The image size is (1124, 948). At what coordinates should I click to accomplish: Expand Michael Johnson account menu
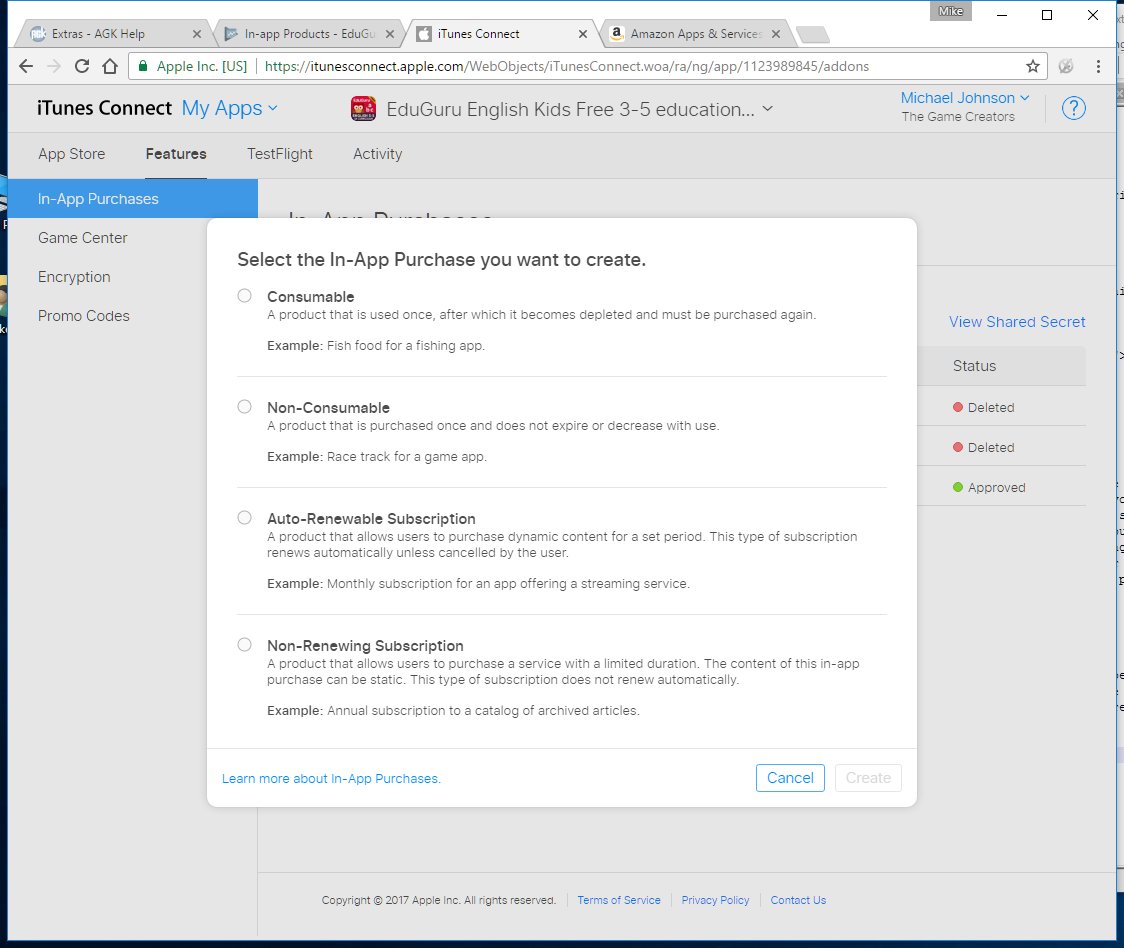(965, 98)
